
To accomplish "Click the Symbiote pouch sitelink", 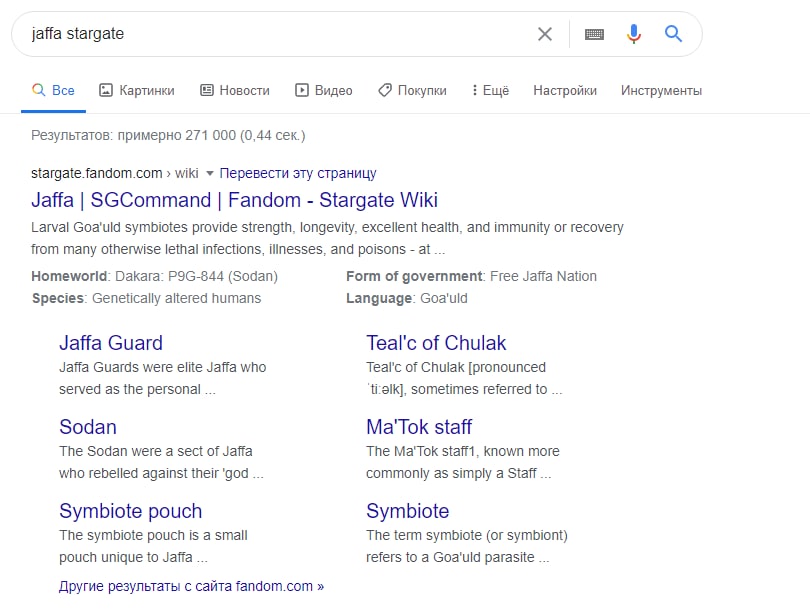I will 131,511.
